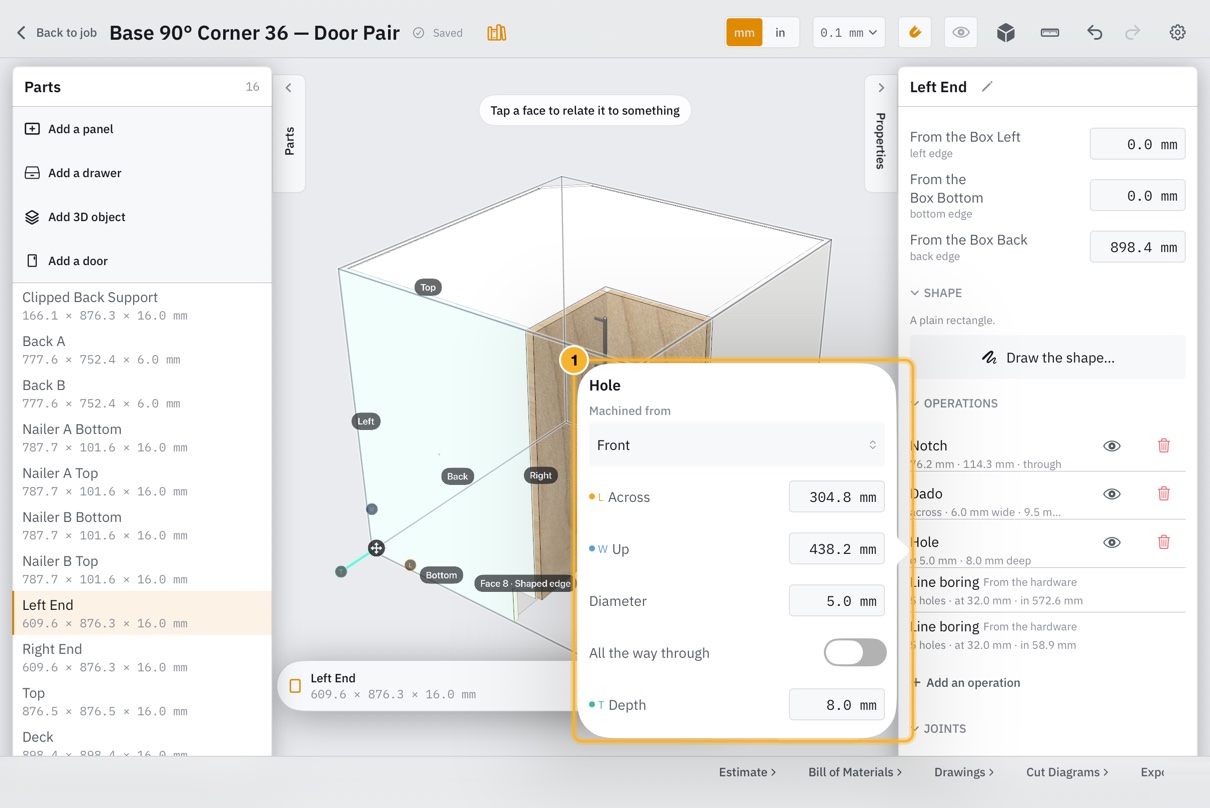Click Draw the shape button
Image resolution: width=1210 pixels, height=808 pixels.
[x=1048, y=357]
